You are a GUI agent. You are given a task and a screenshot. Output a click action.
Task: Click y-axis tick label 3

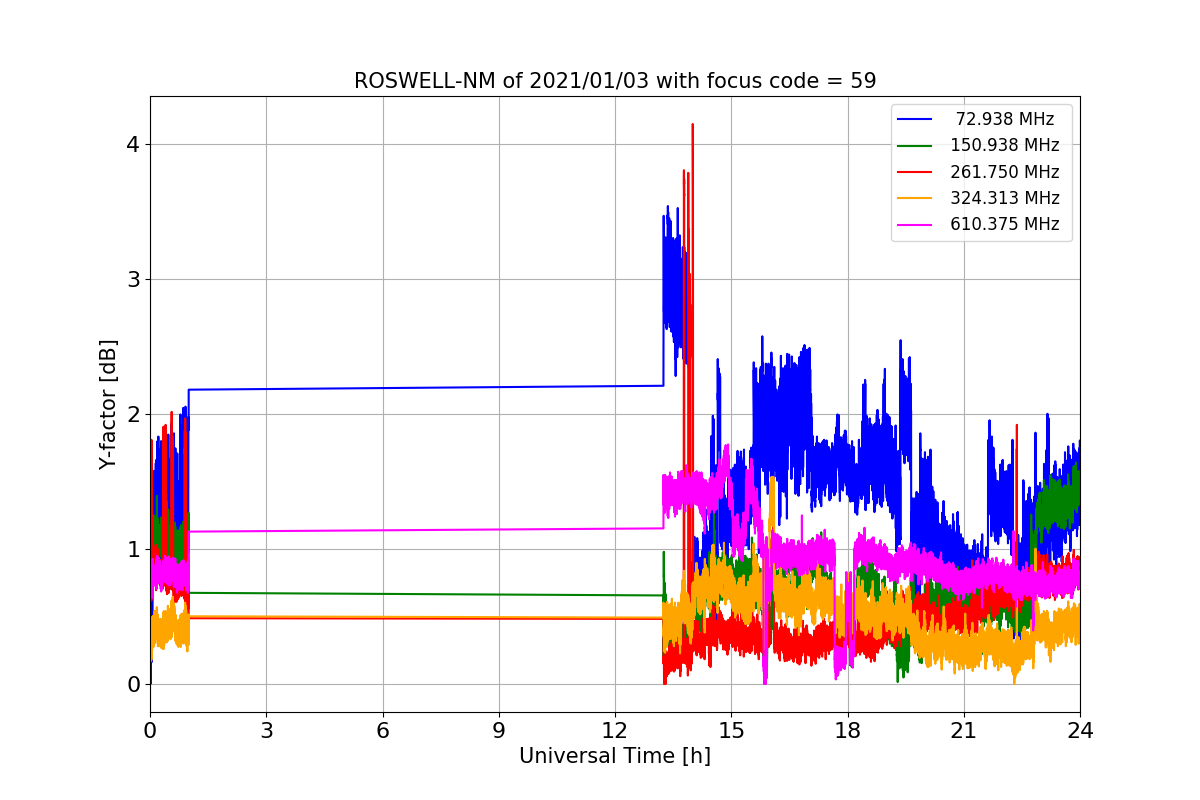(x=133, y=279)
